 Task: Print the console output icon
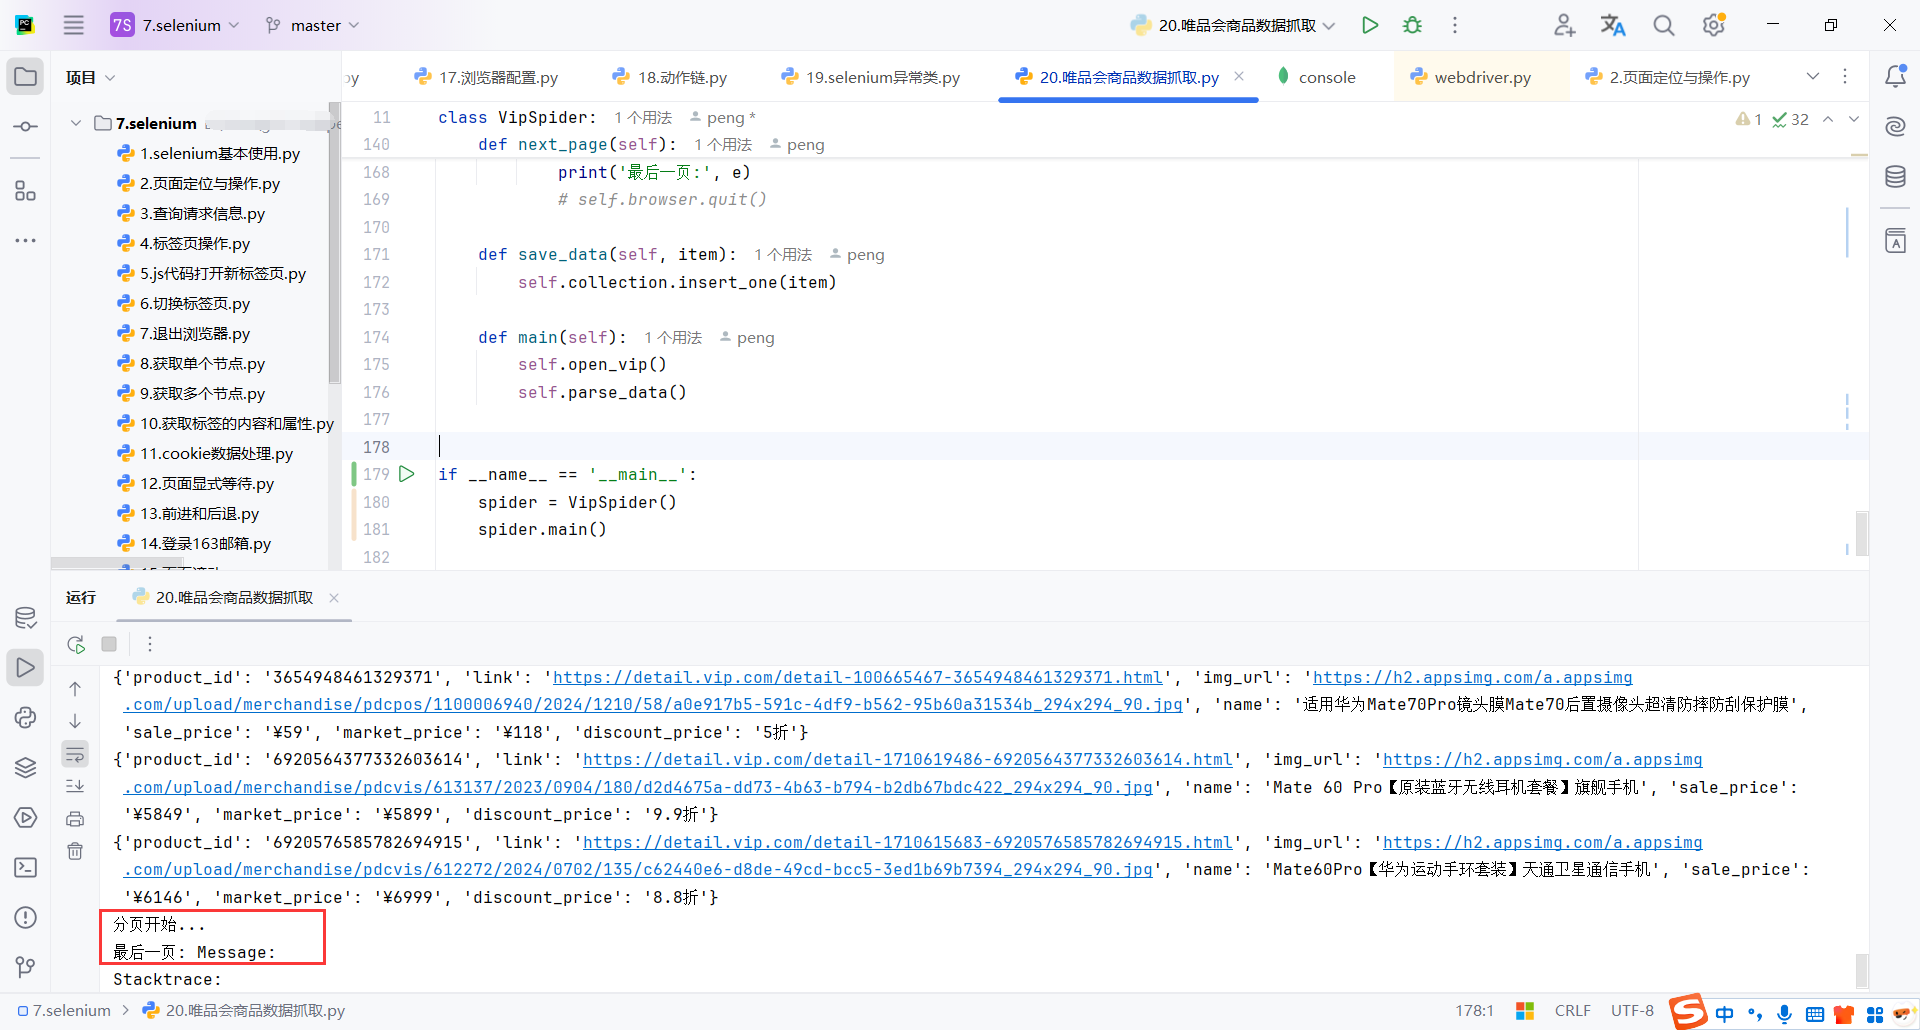[75, 819]
